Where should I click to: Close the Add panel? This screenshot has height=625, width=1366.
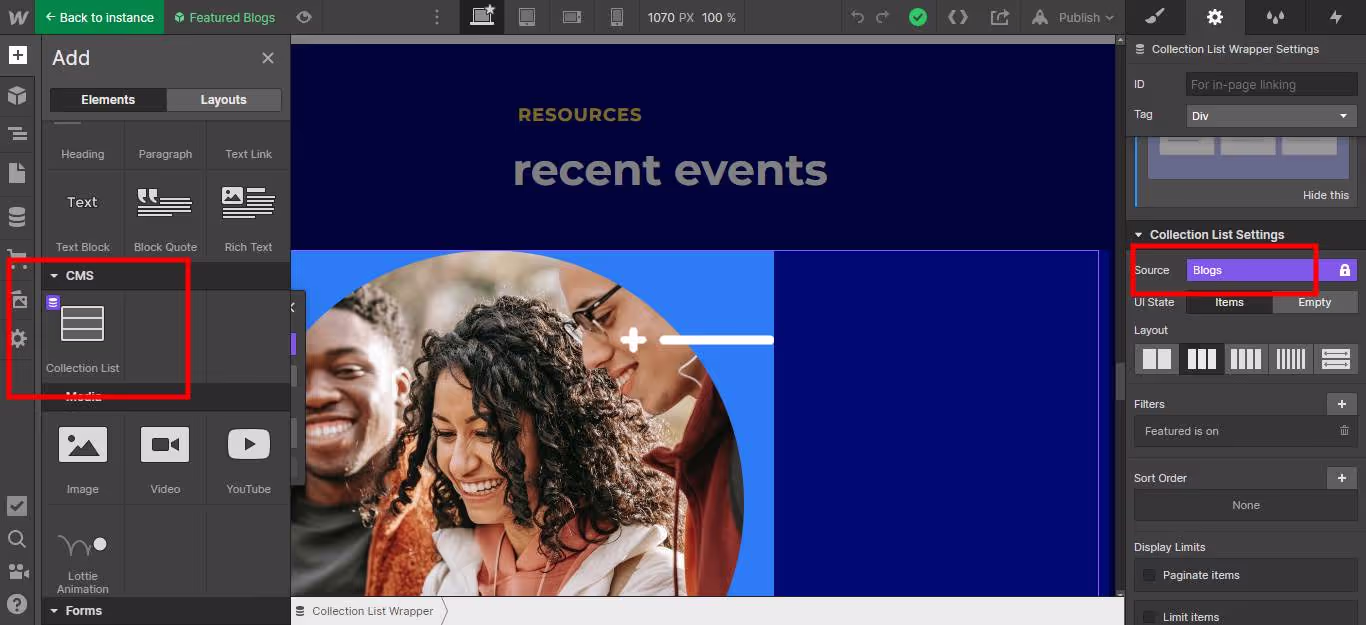(267, 58)
